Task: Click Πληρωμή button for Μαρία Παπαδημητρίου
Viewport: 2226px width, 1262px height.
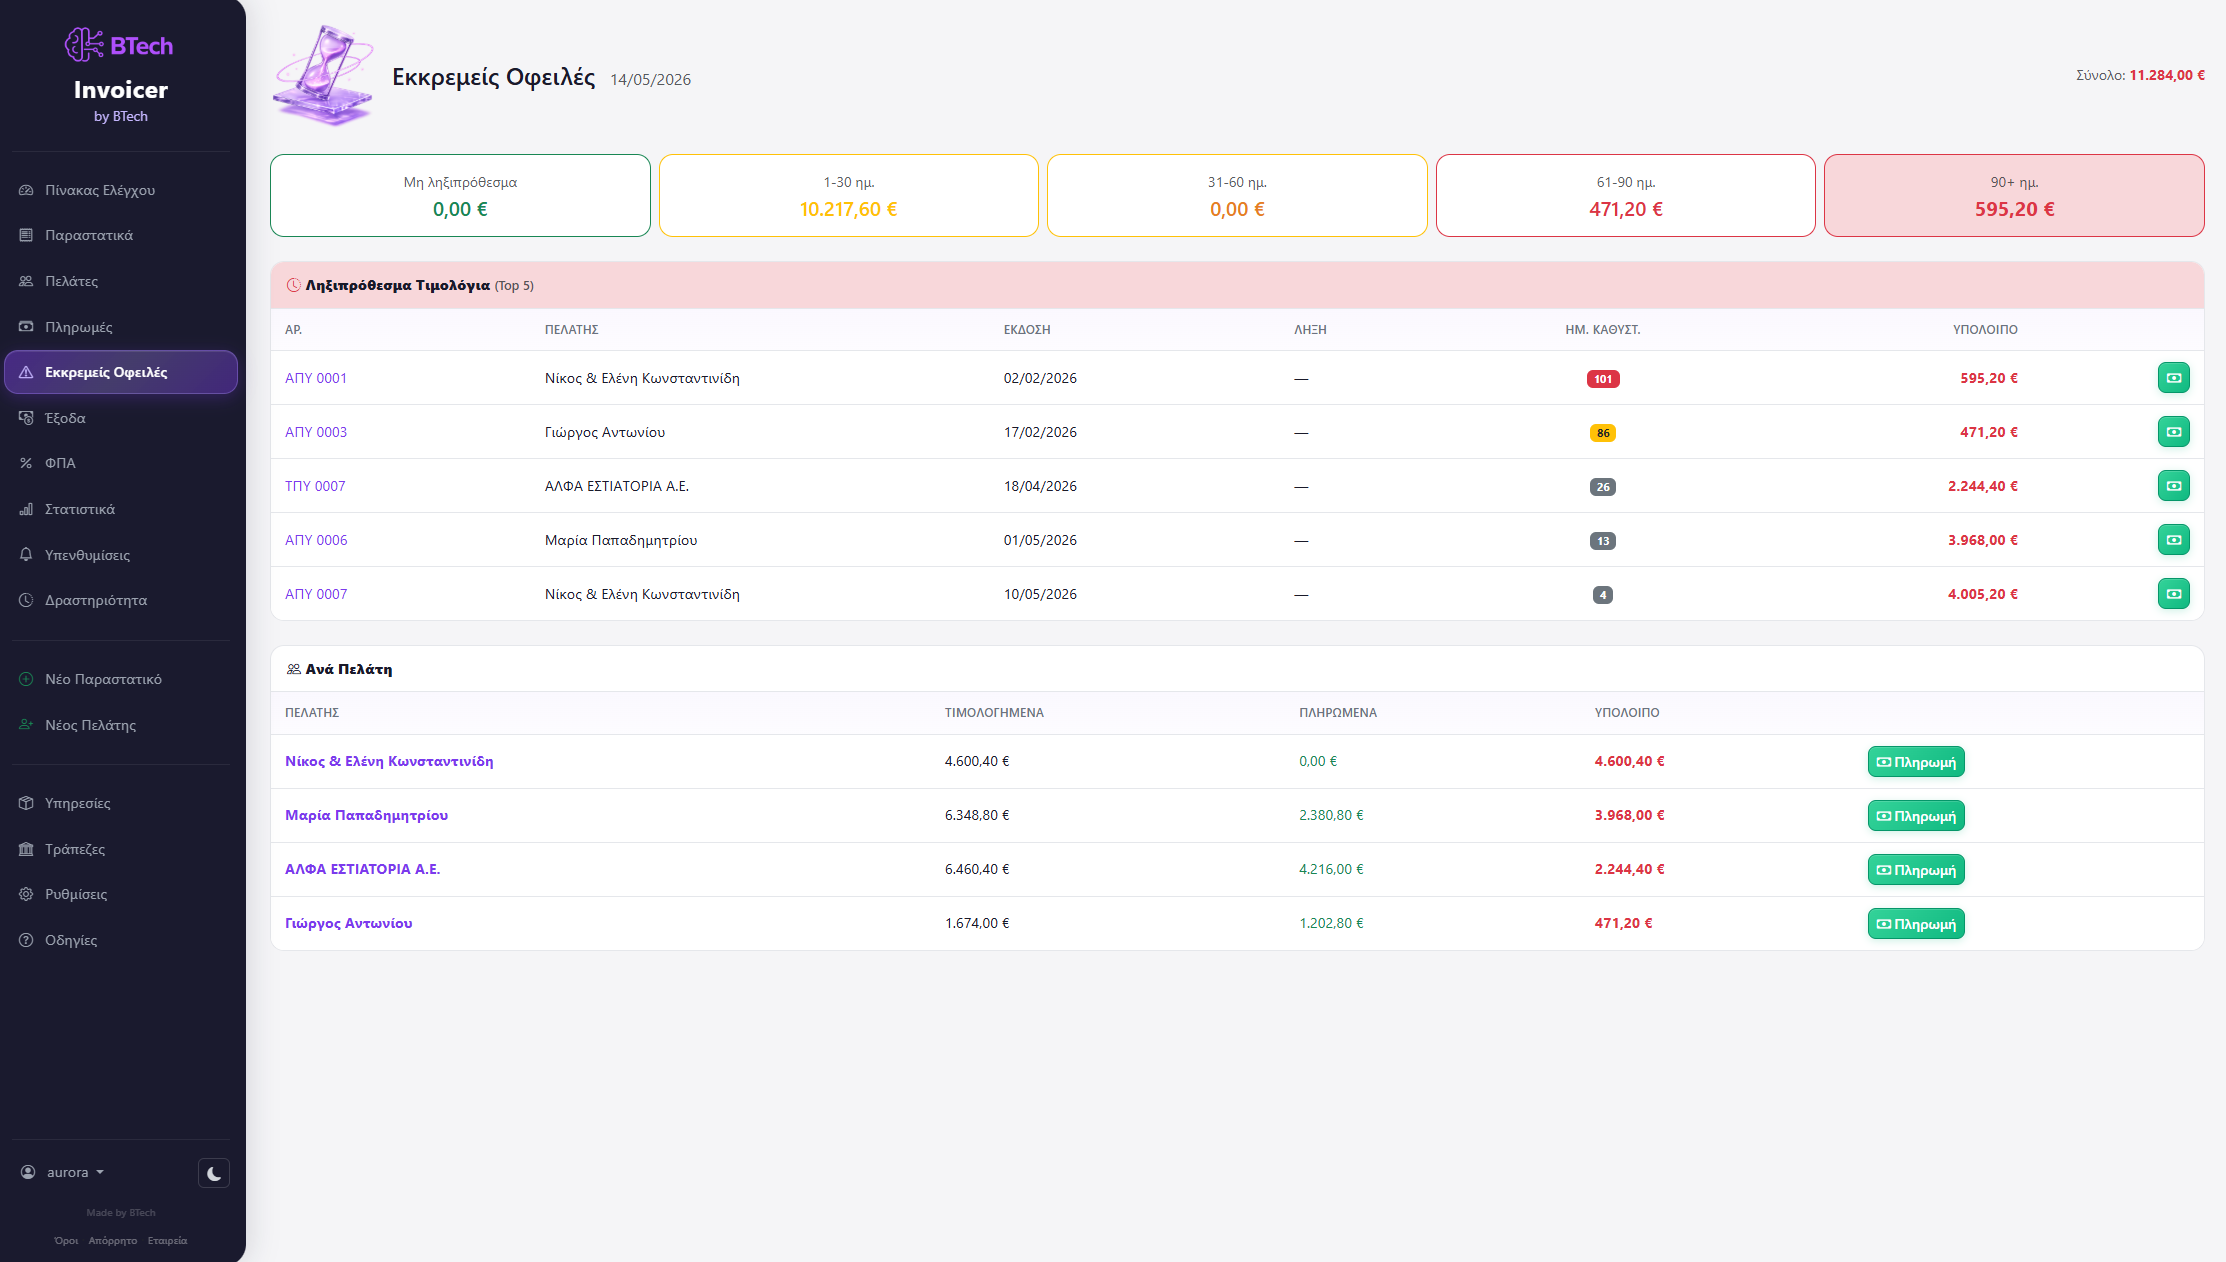Action: point(1916,816)
